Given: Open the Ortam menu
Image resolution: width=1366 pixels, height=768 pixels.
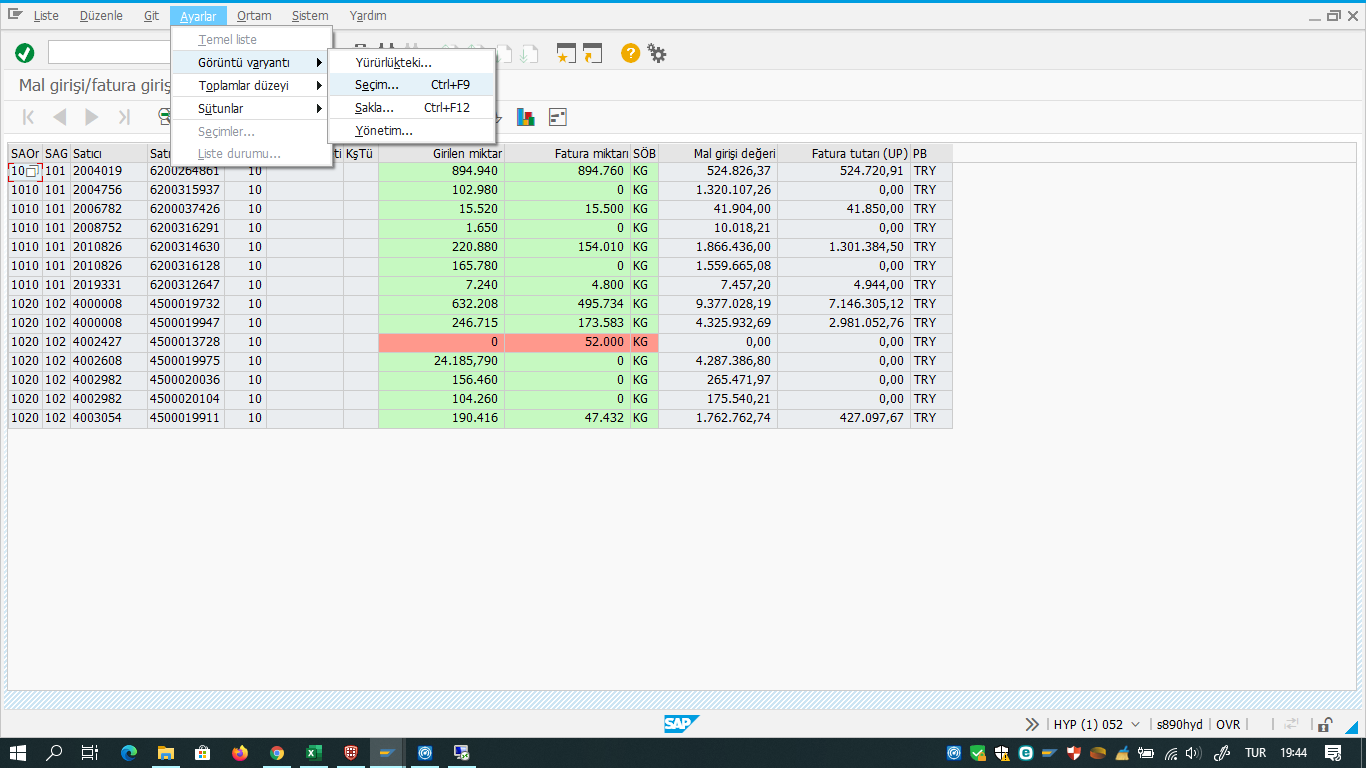Looking at the screenshot, I should click(254, 16).
